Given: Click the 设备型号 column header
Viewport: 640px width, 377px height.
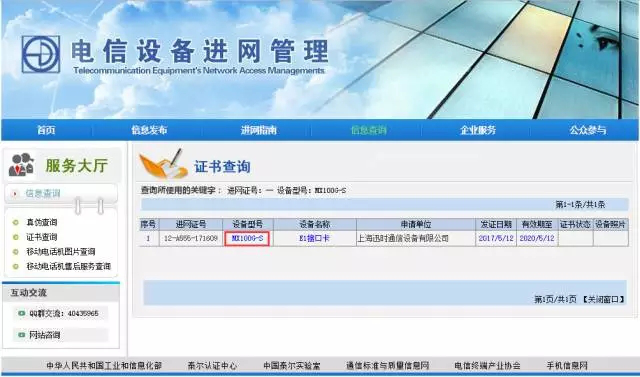Looking at the screenshot, I should coord(248,224).
